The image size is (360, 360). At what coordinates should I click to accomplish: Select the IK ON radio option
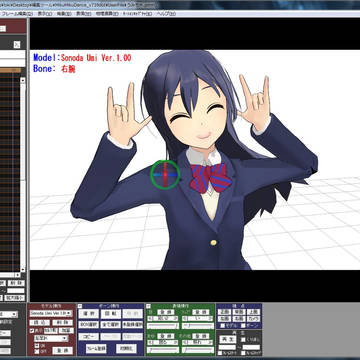click(x=37, y=346)
